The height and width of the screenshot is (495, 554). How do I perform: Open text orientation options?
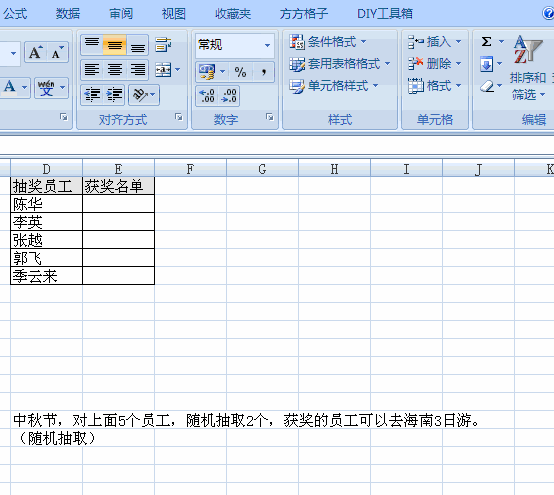click(144, 95)
